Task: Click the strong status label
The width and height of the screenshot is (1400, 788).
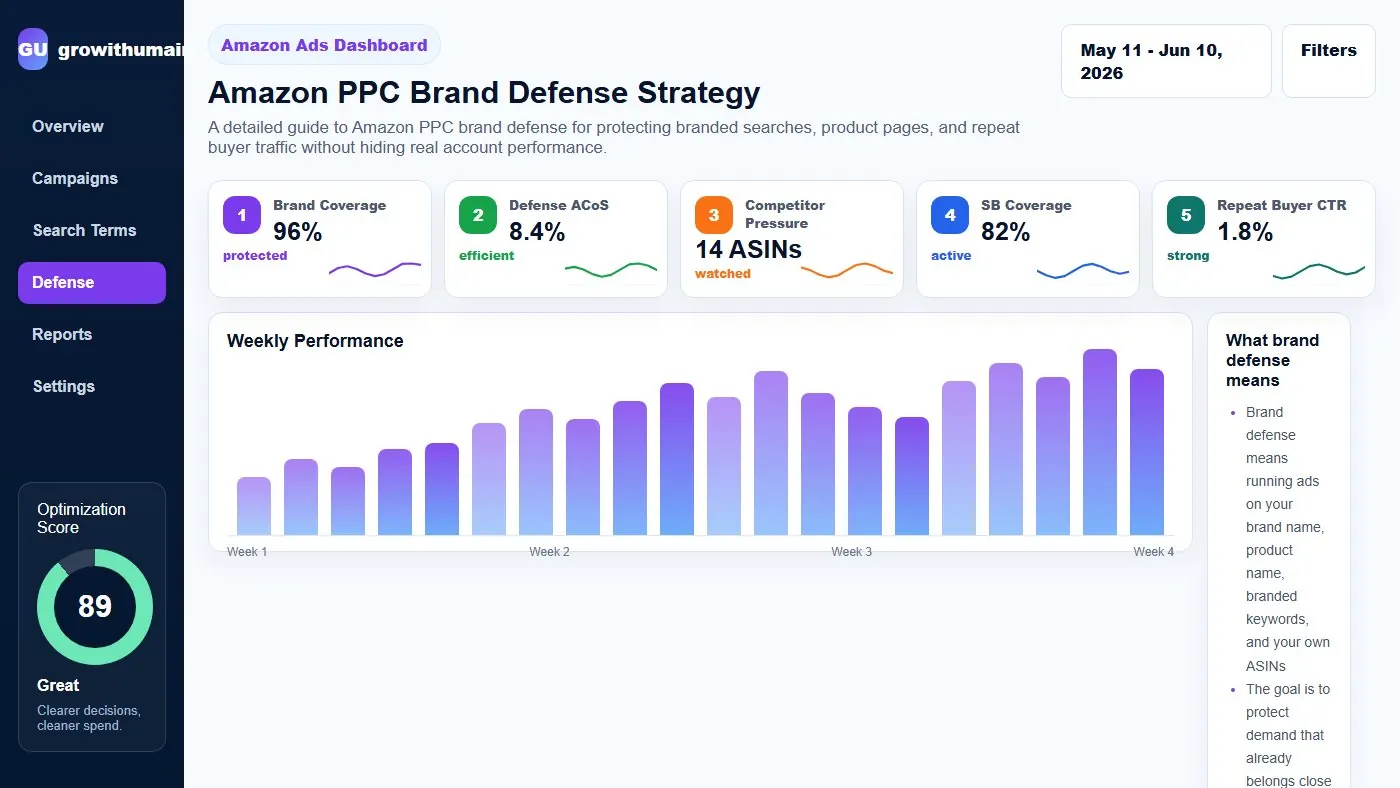Action: (1188, 256)
